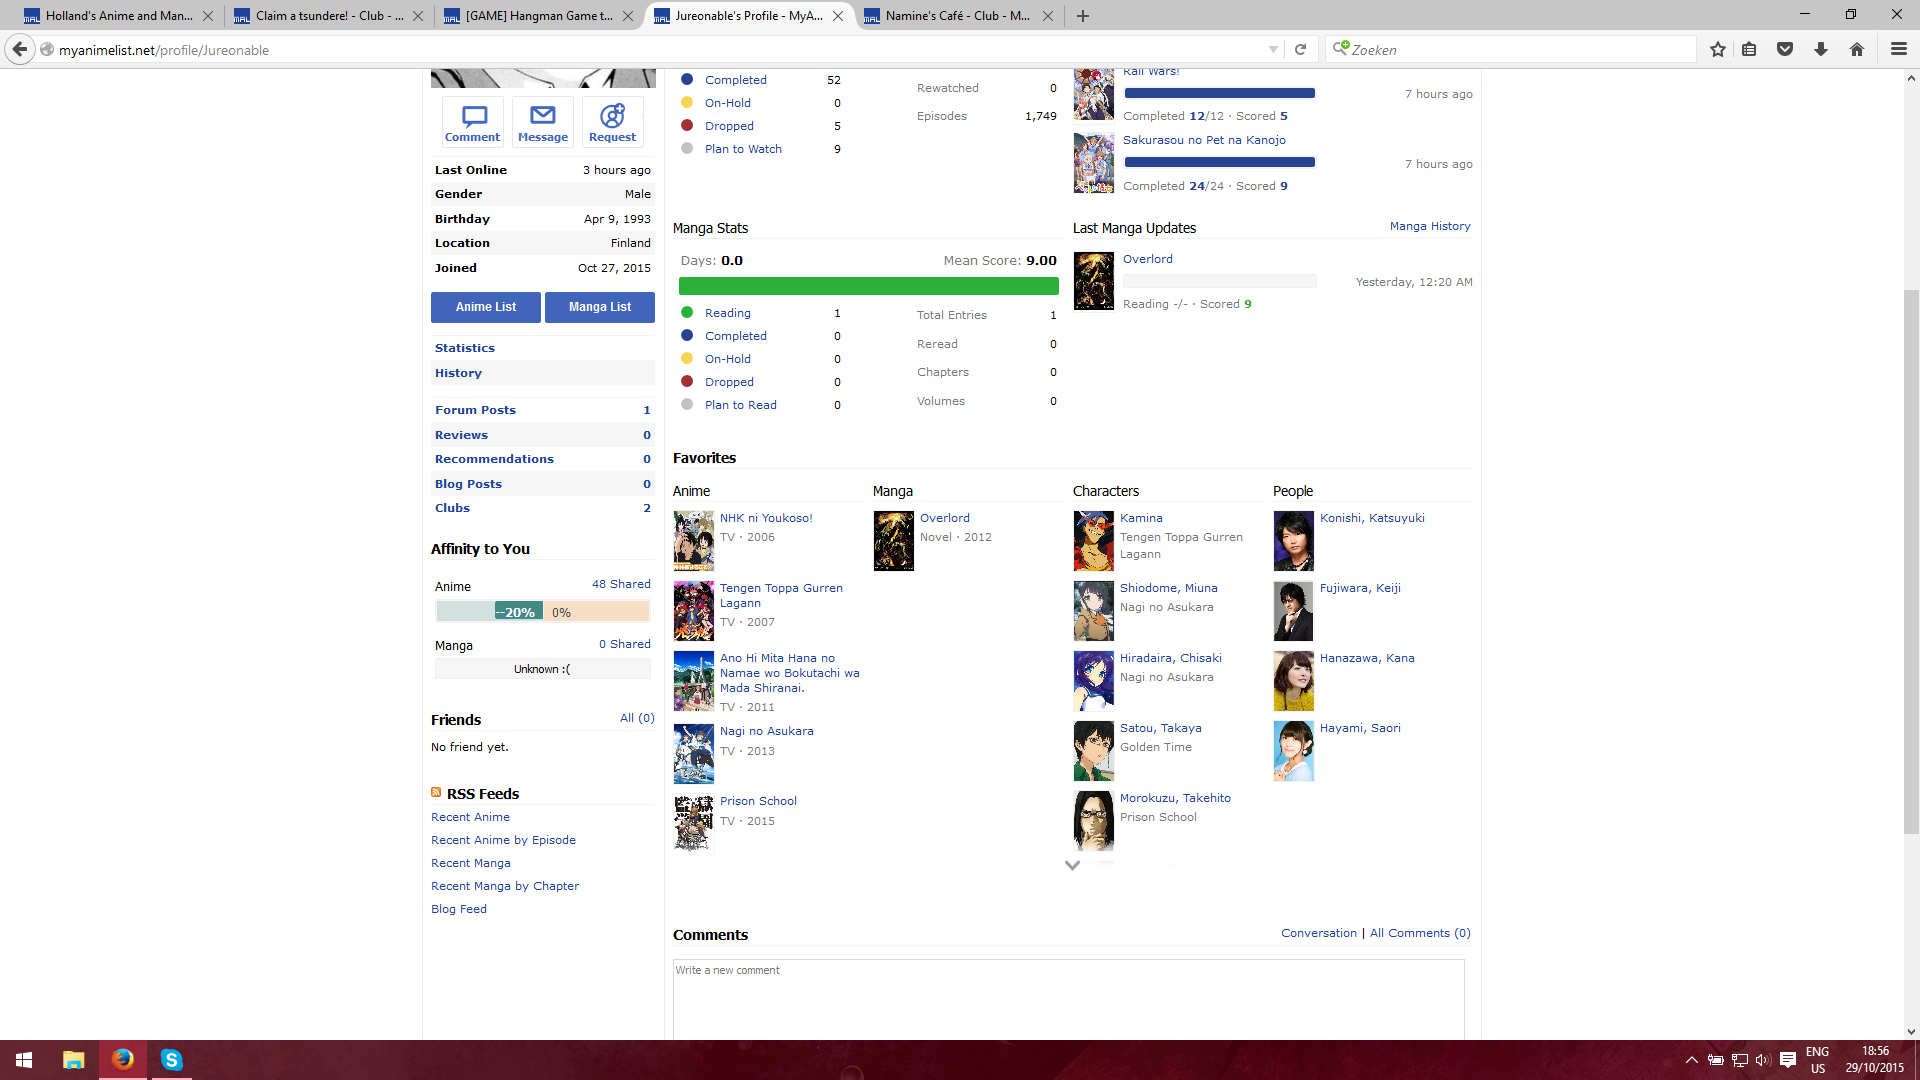Click the Message envelope icon
This screenshot has width=1920, height=1080.
click(543, 116)
